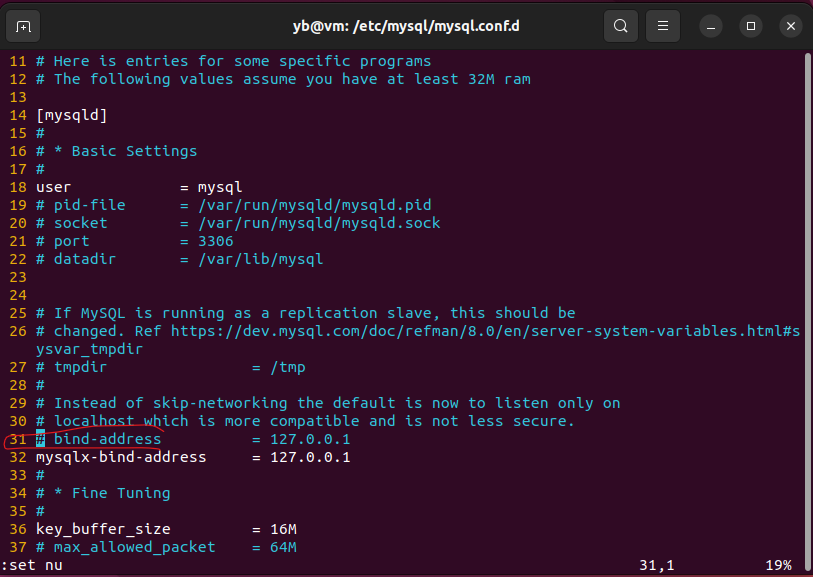
Task: Click the port value 3306
Action: click(216, 241)
